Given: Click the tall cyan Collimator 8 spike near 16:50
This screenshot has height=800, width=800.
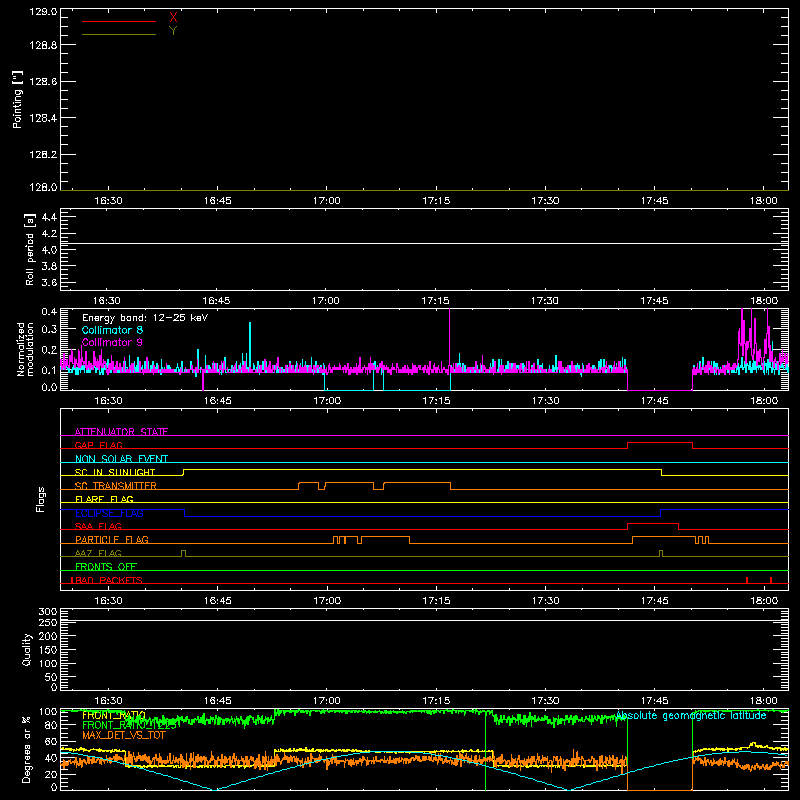Looking at the screenshot, I should point(250,342).
